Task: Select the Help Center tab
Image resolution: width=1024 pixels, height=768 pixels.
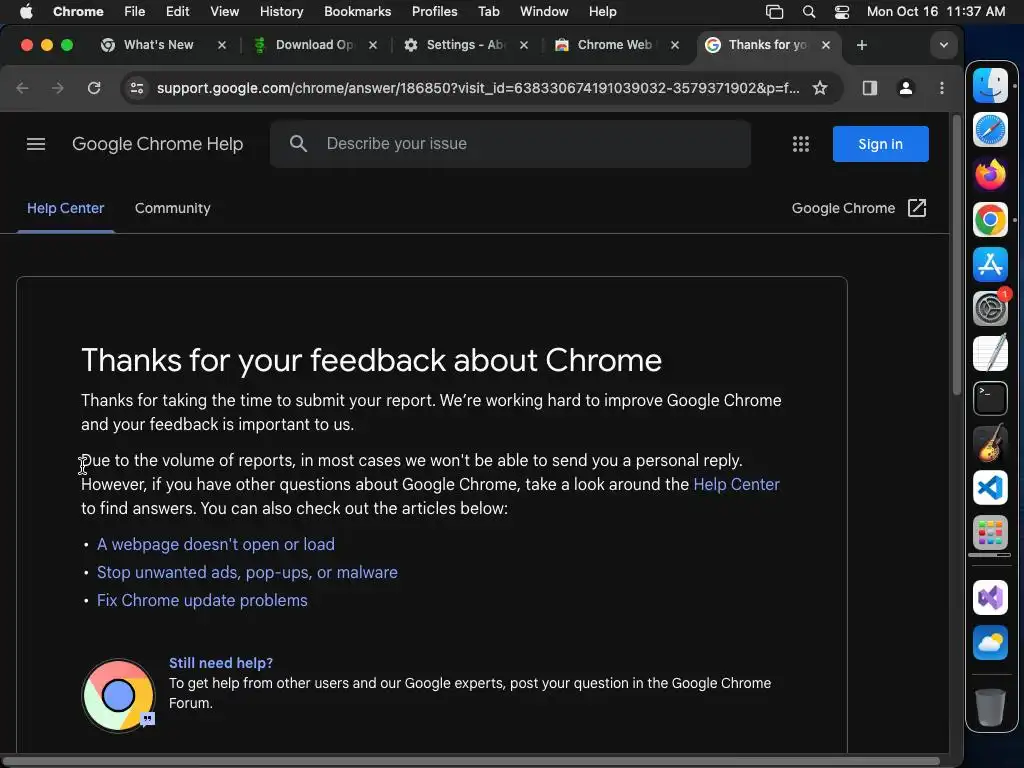Action: pyautogui.click(x=65, y=208)
